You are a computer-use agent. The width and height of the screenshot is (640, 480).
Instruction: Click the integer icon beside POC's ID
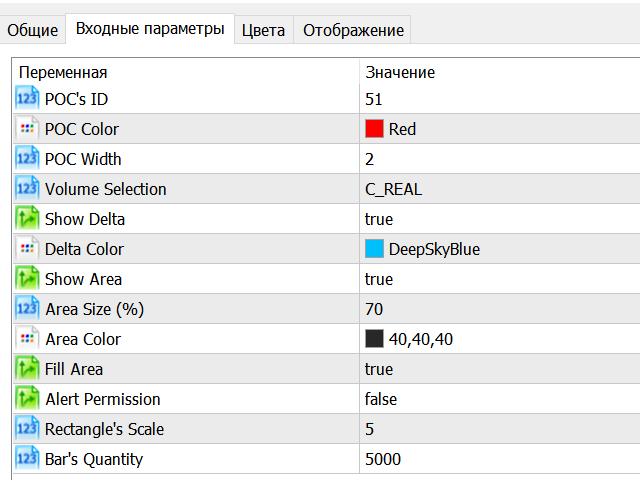(27, 98)
